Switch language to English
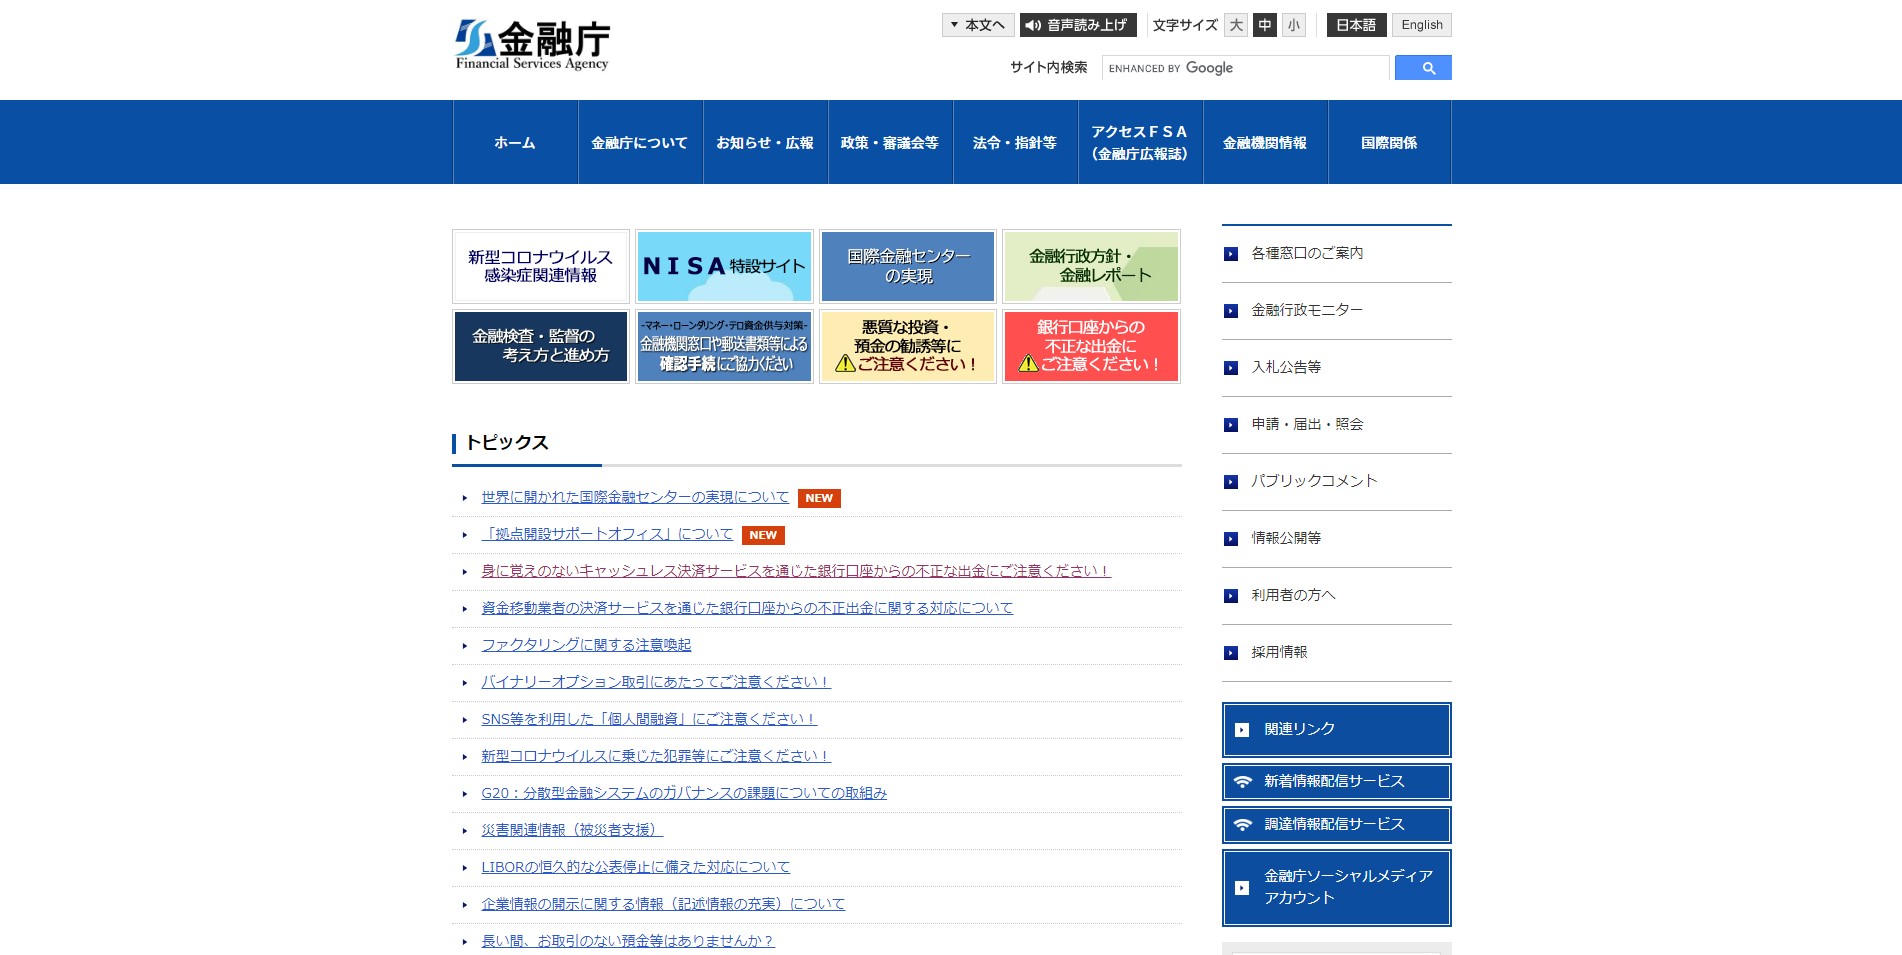 (x=1421, y=25)
